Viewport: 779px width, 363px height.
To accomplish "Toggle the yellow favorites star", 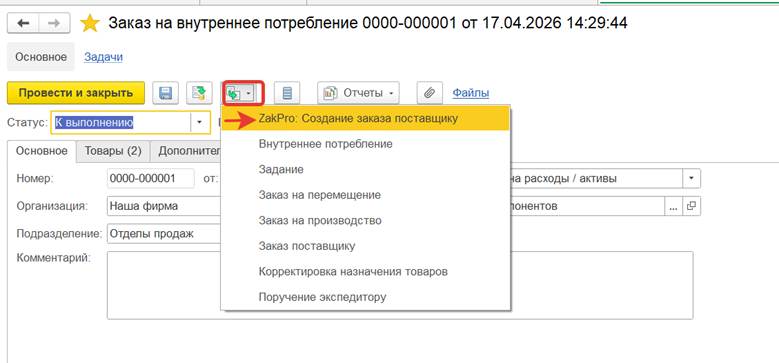I will click(x=90, y=23).
